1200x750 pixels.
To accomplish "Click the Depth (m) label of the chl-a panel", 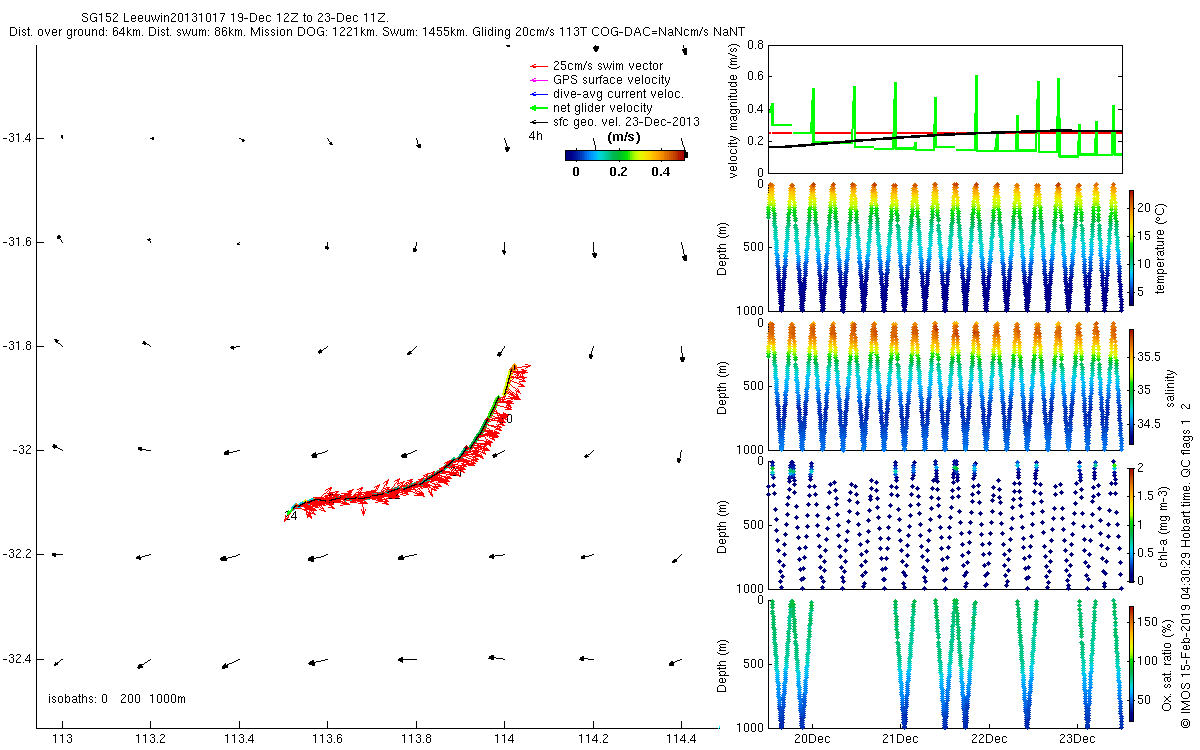I will click(x=724, y=525).
